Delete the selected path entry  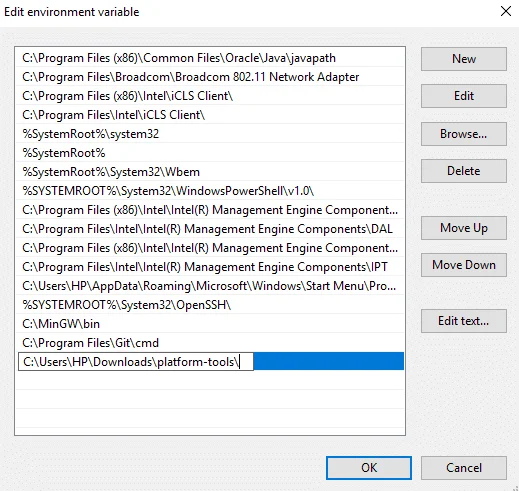coord(464,171)
